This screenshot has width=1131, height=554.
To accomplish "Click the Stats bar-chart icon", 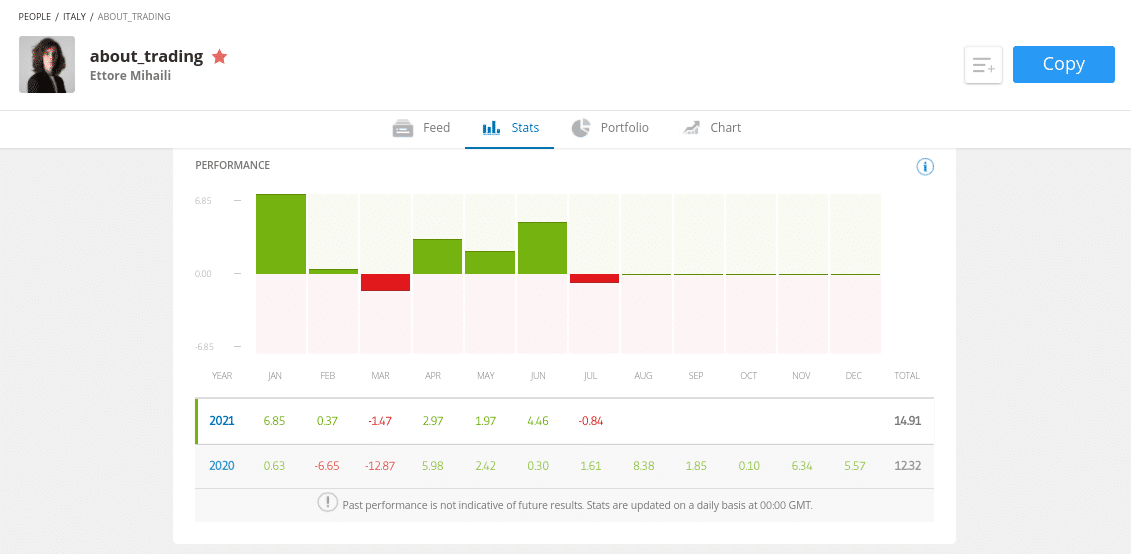I will coord(491,128).
